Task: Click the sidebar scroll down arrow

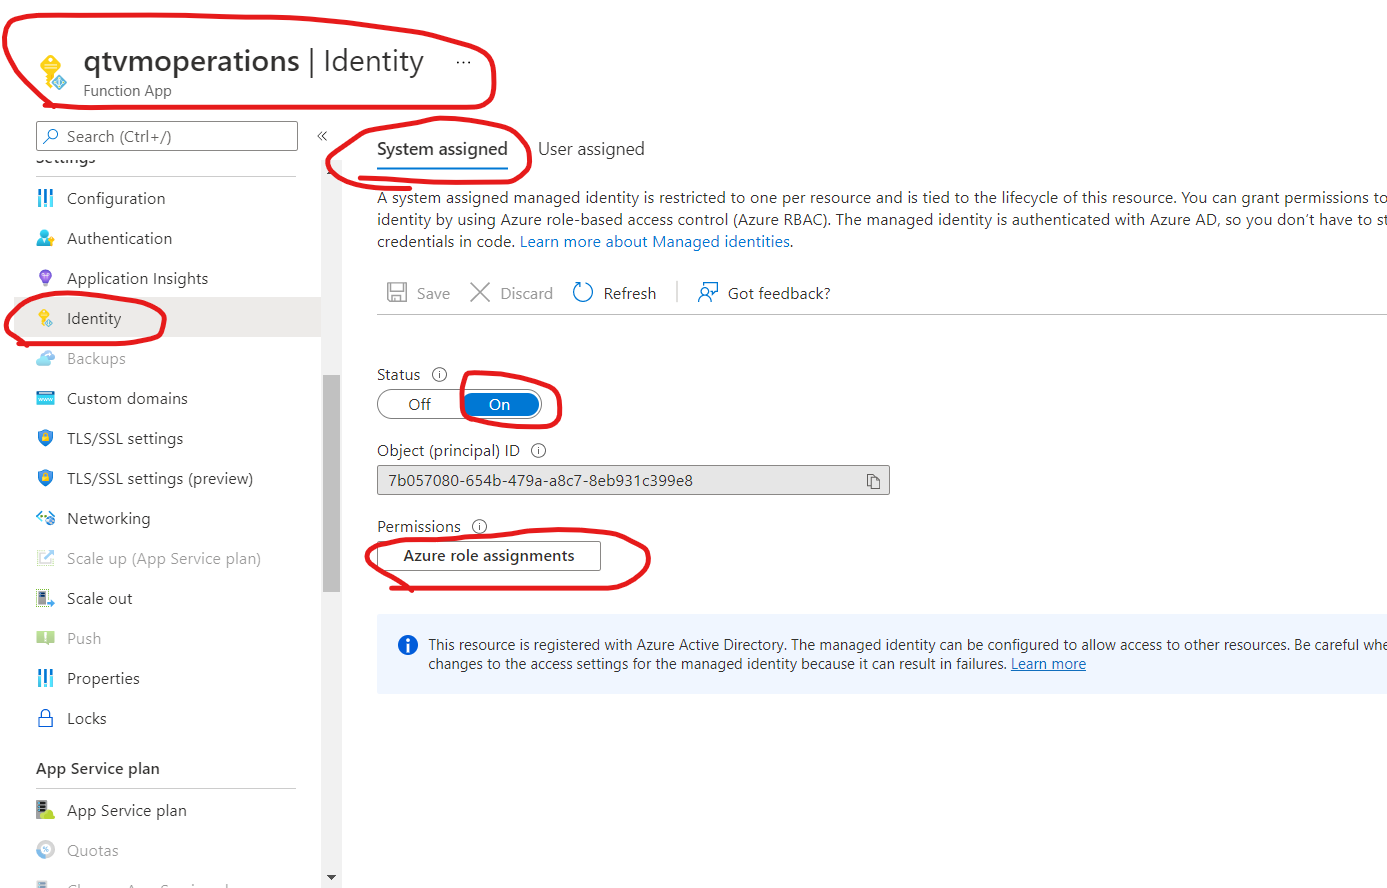Action: (x=331, y=877)
